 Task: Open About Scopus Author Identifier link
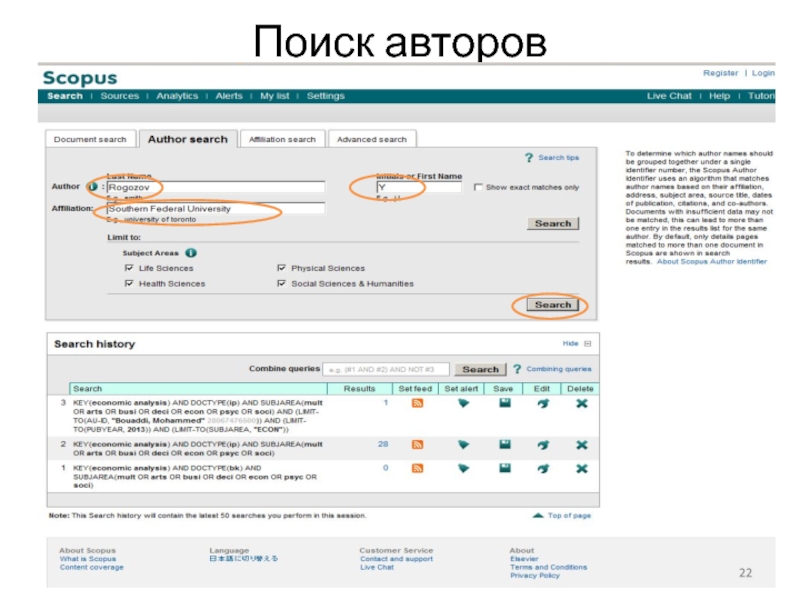tap(712, 261)
